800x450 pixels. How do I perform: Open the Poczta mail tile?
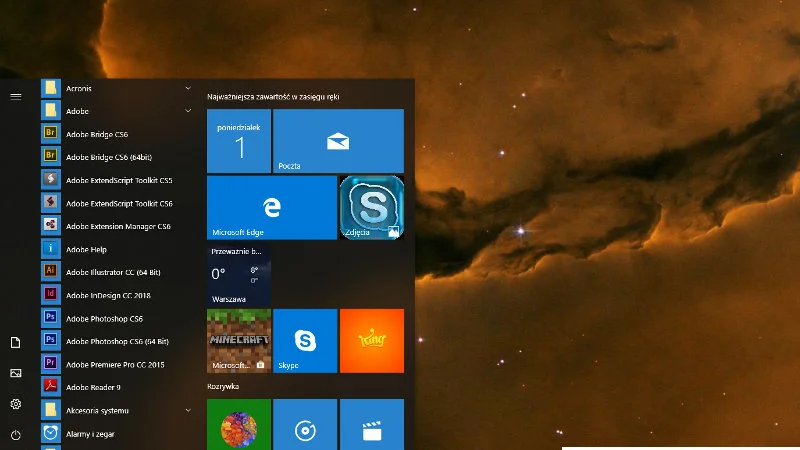coord(338,141)
